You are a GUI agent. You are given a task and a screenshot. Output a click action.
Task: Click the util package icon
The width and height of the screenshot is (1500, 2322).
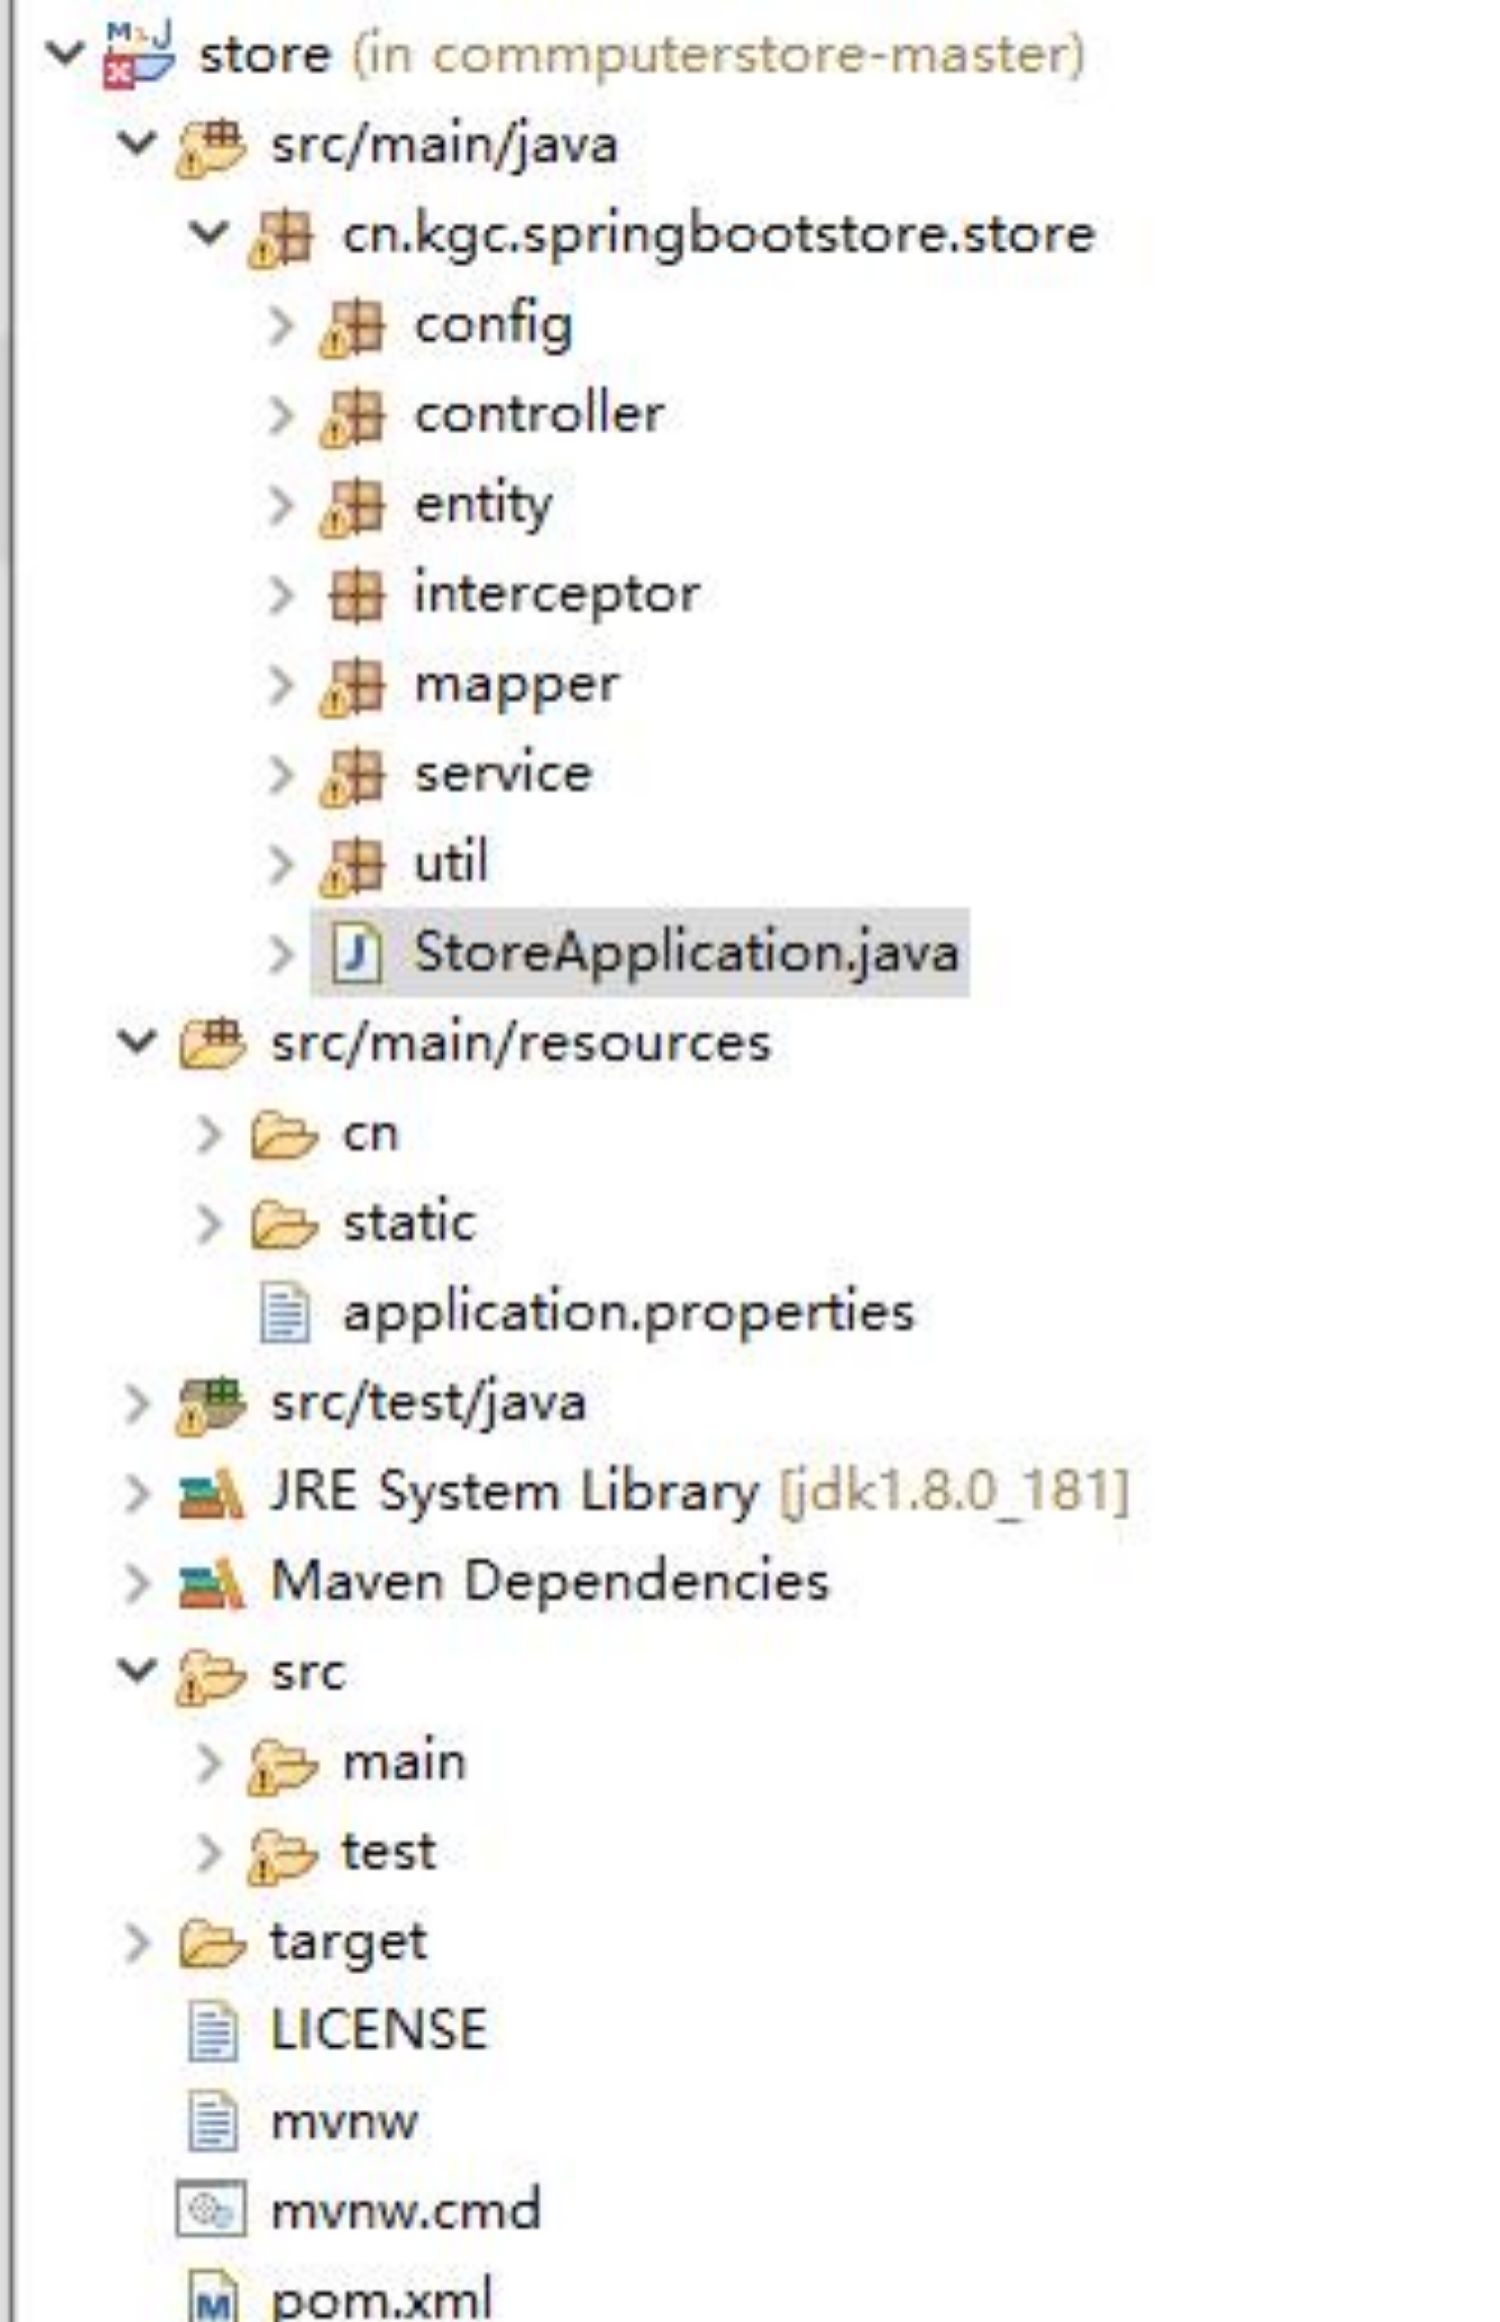352,866
